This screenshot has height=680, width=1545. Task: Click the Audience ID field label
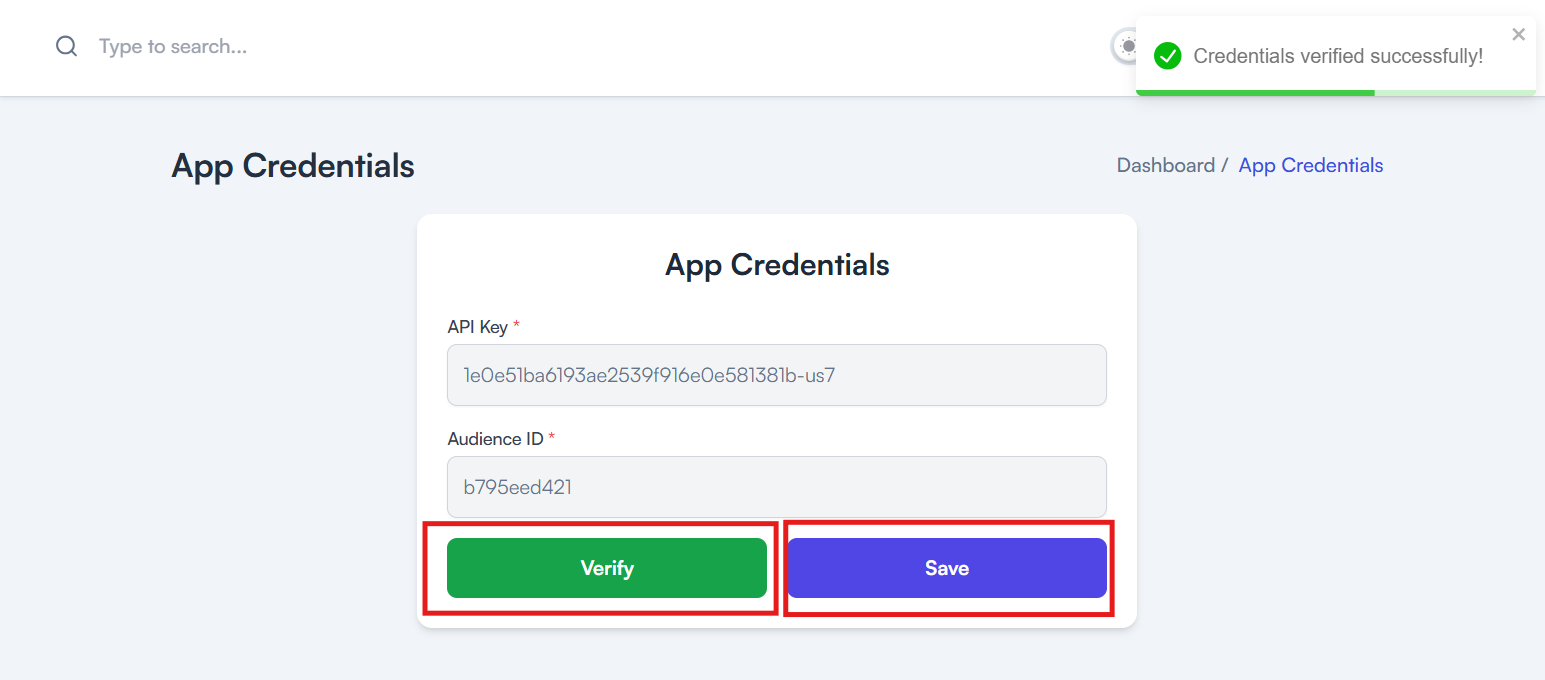click(495, 439)
